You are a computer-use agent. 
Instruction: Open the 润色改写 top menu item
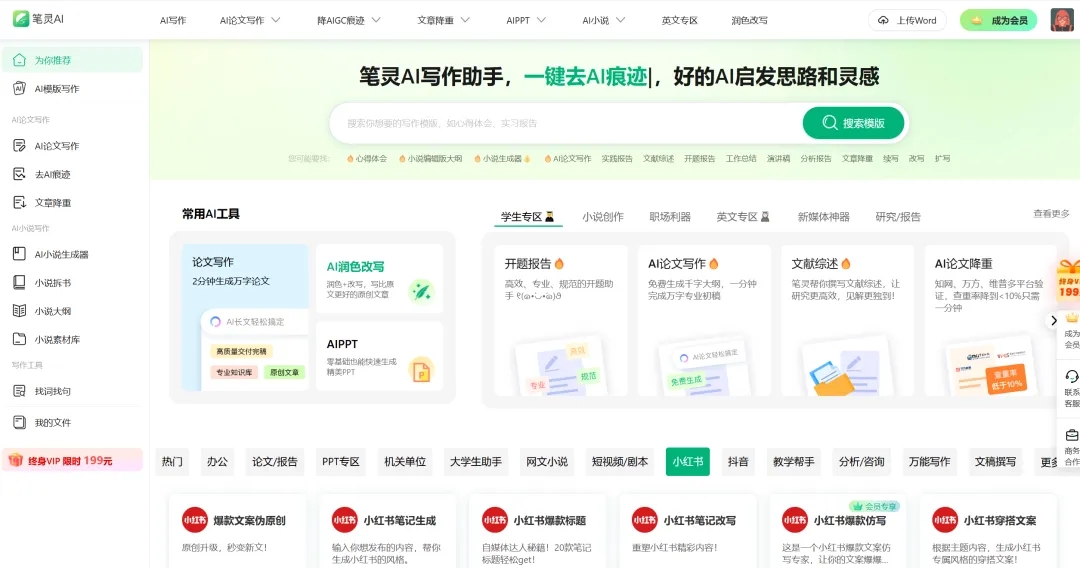click(749, 20)
